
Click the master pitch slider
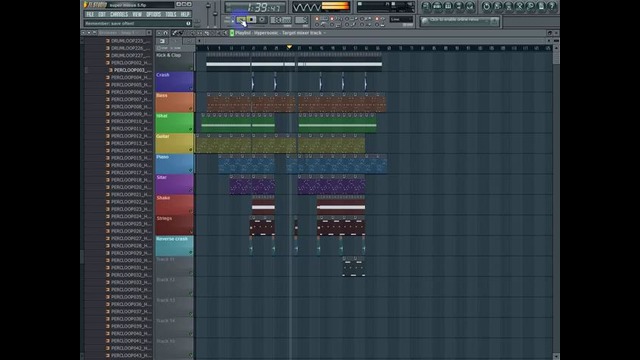tap(215, 15)
